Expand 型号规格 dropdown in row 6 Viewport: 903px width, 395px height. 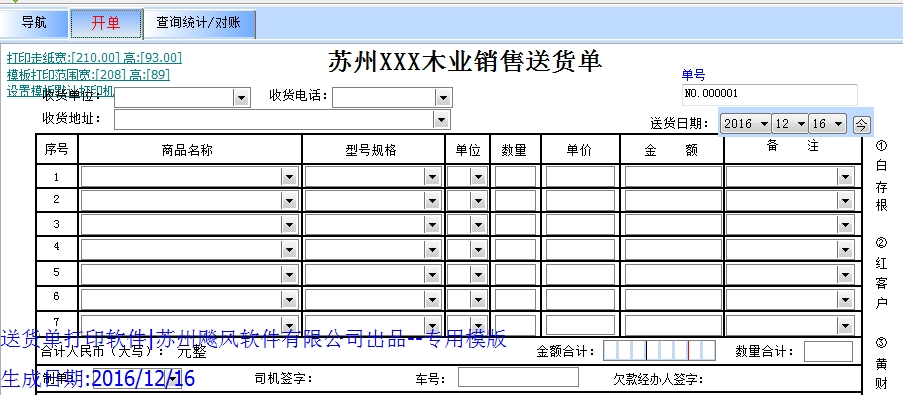432,299
